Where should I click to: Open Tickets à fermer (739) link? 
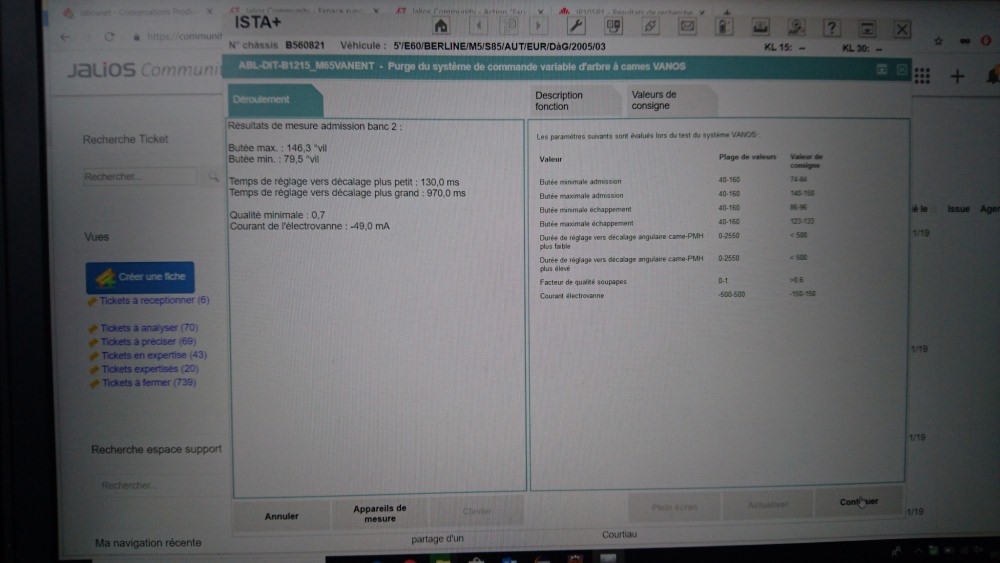149,383
